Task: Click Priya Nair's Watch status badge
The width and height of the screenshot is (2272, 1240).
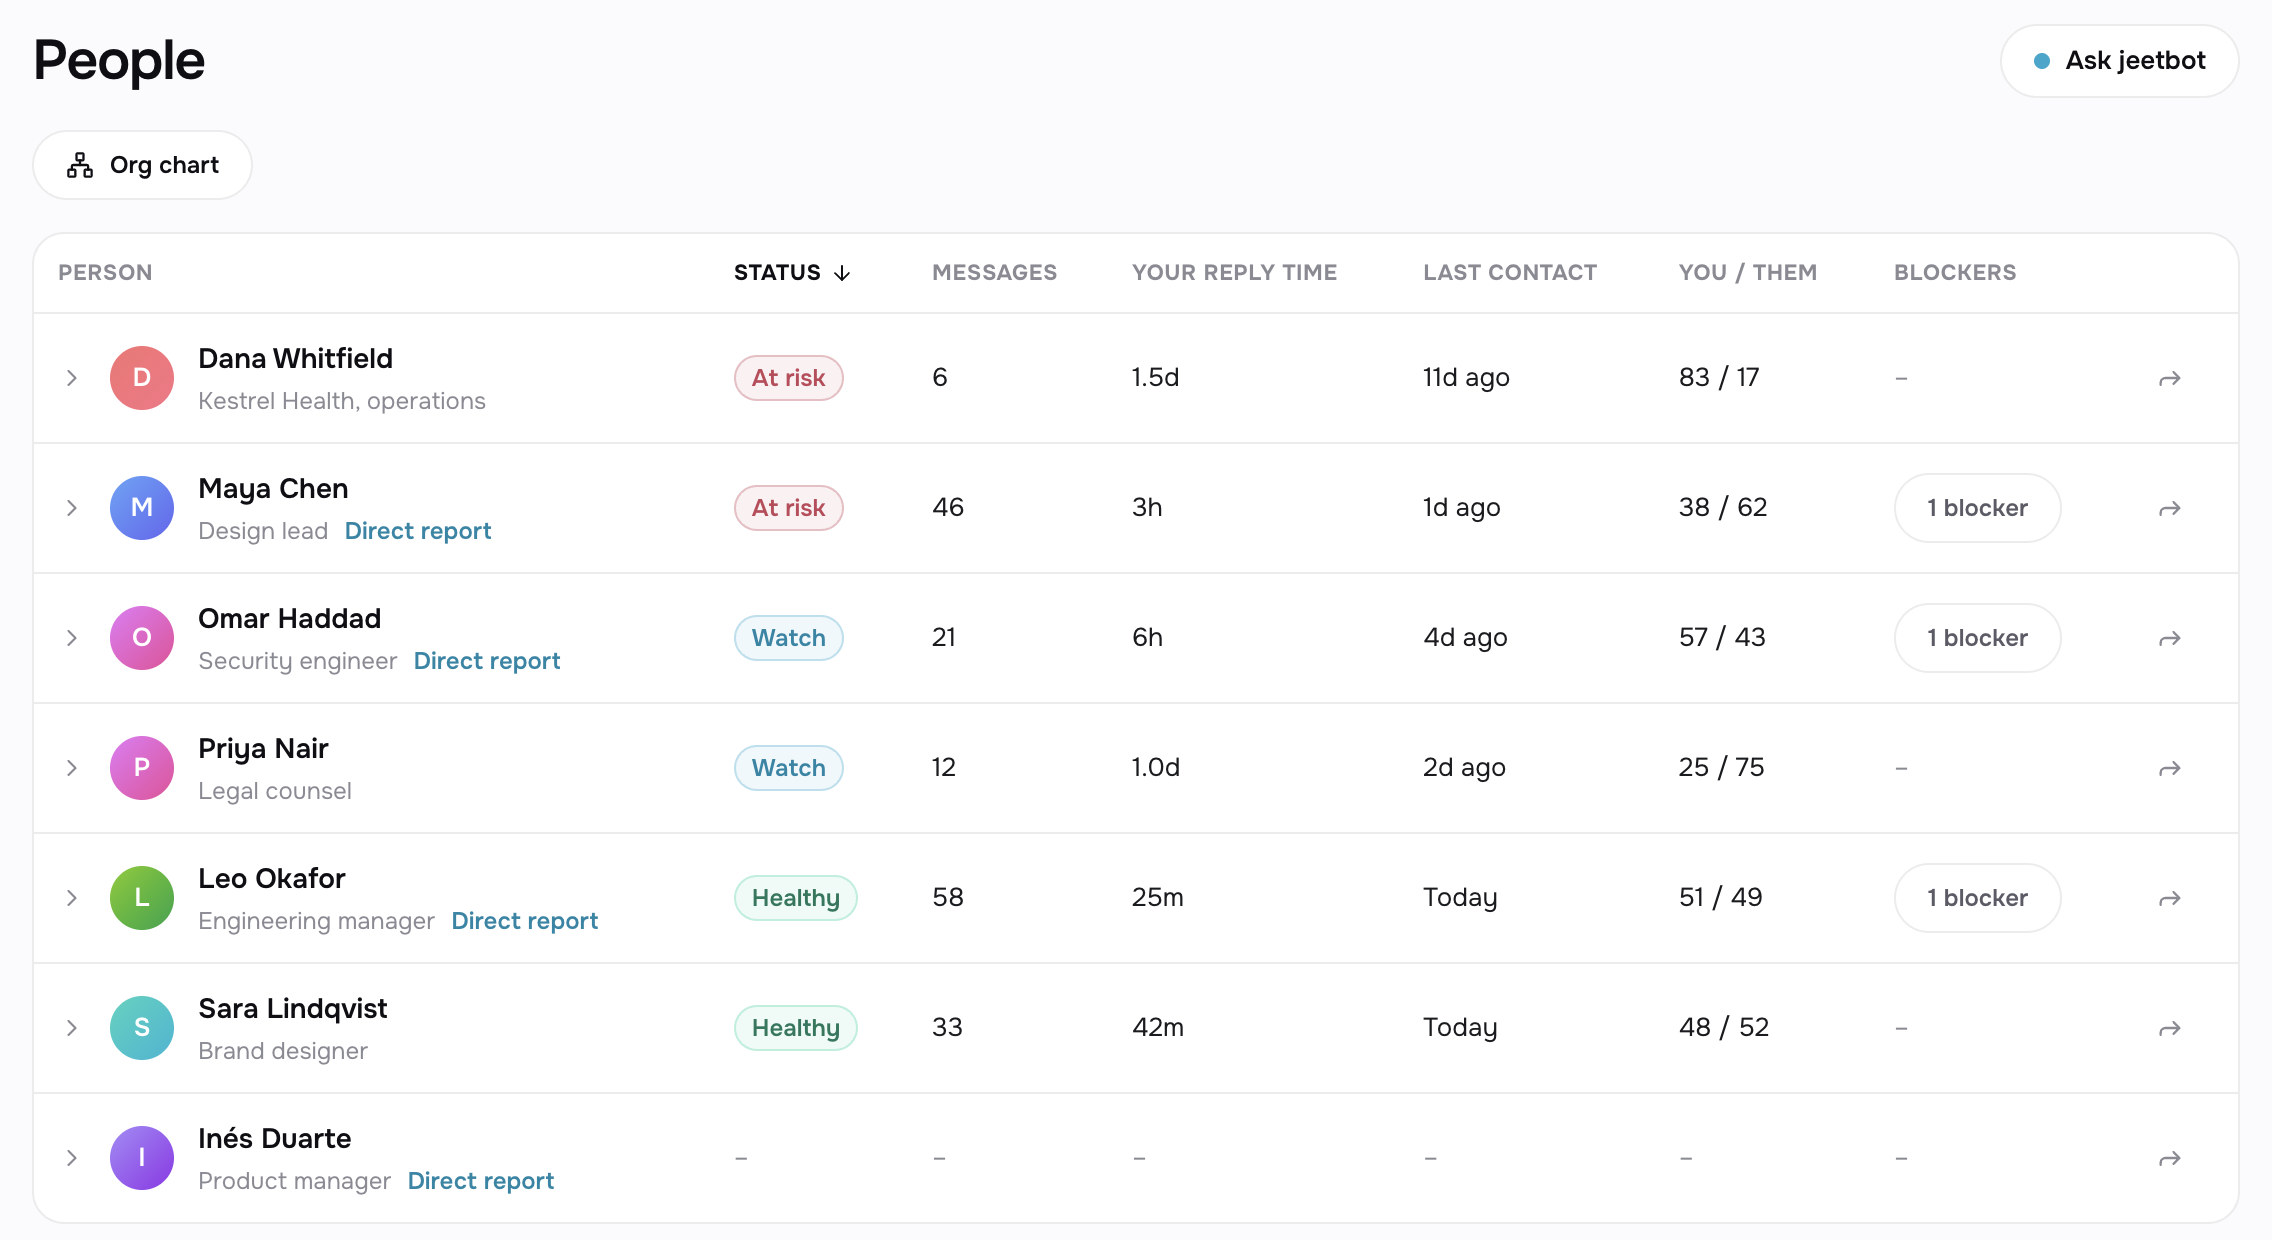Action: [789, 768]
